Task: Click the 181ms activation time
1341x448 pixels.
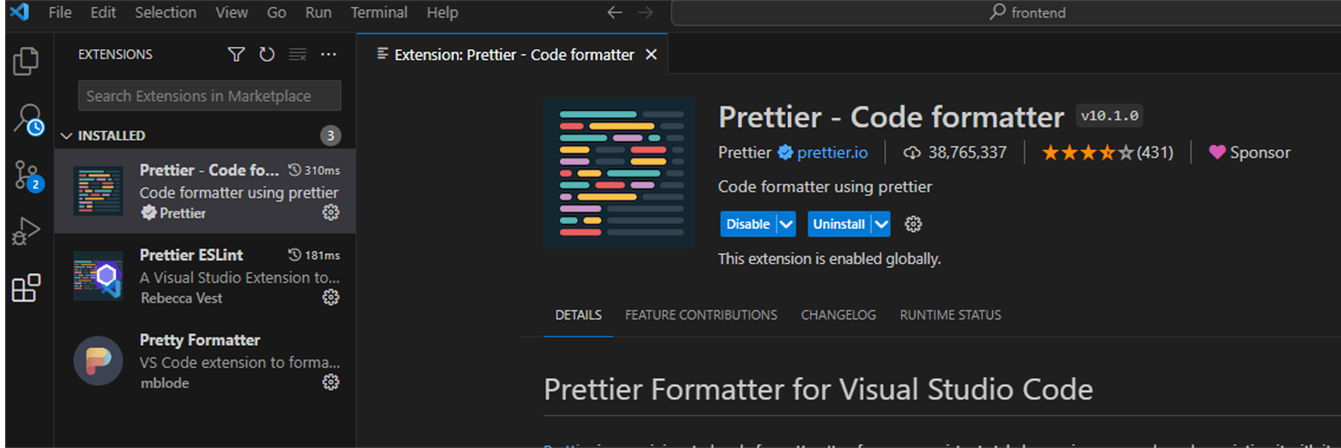Action: point(314,255)
